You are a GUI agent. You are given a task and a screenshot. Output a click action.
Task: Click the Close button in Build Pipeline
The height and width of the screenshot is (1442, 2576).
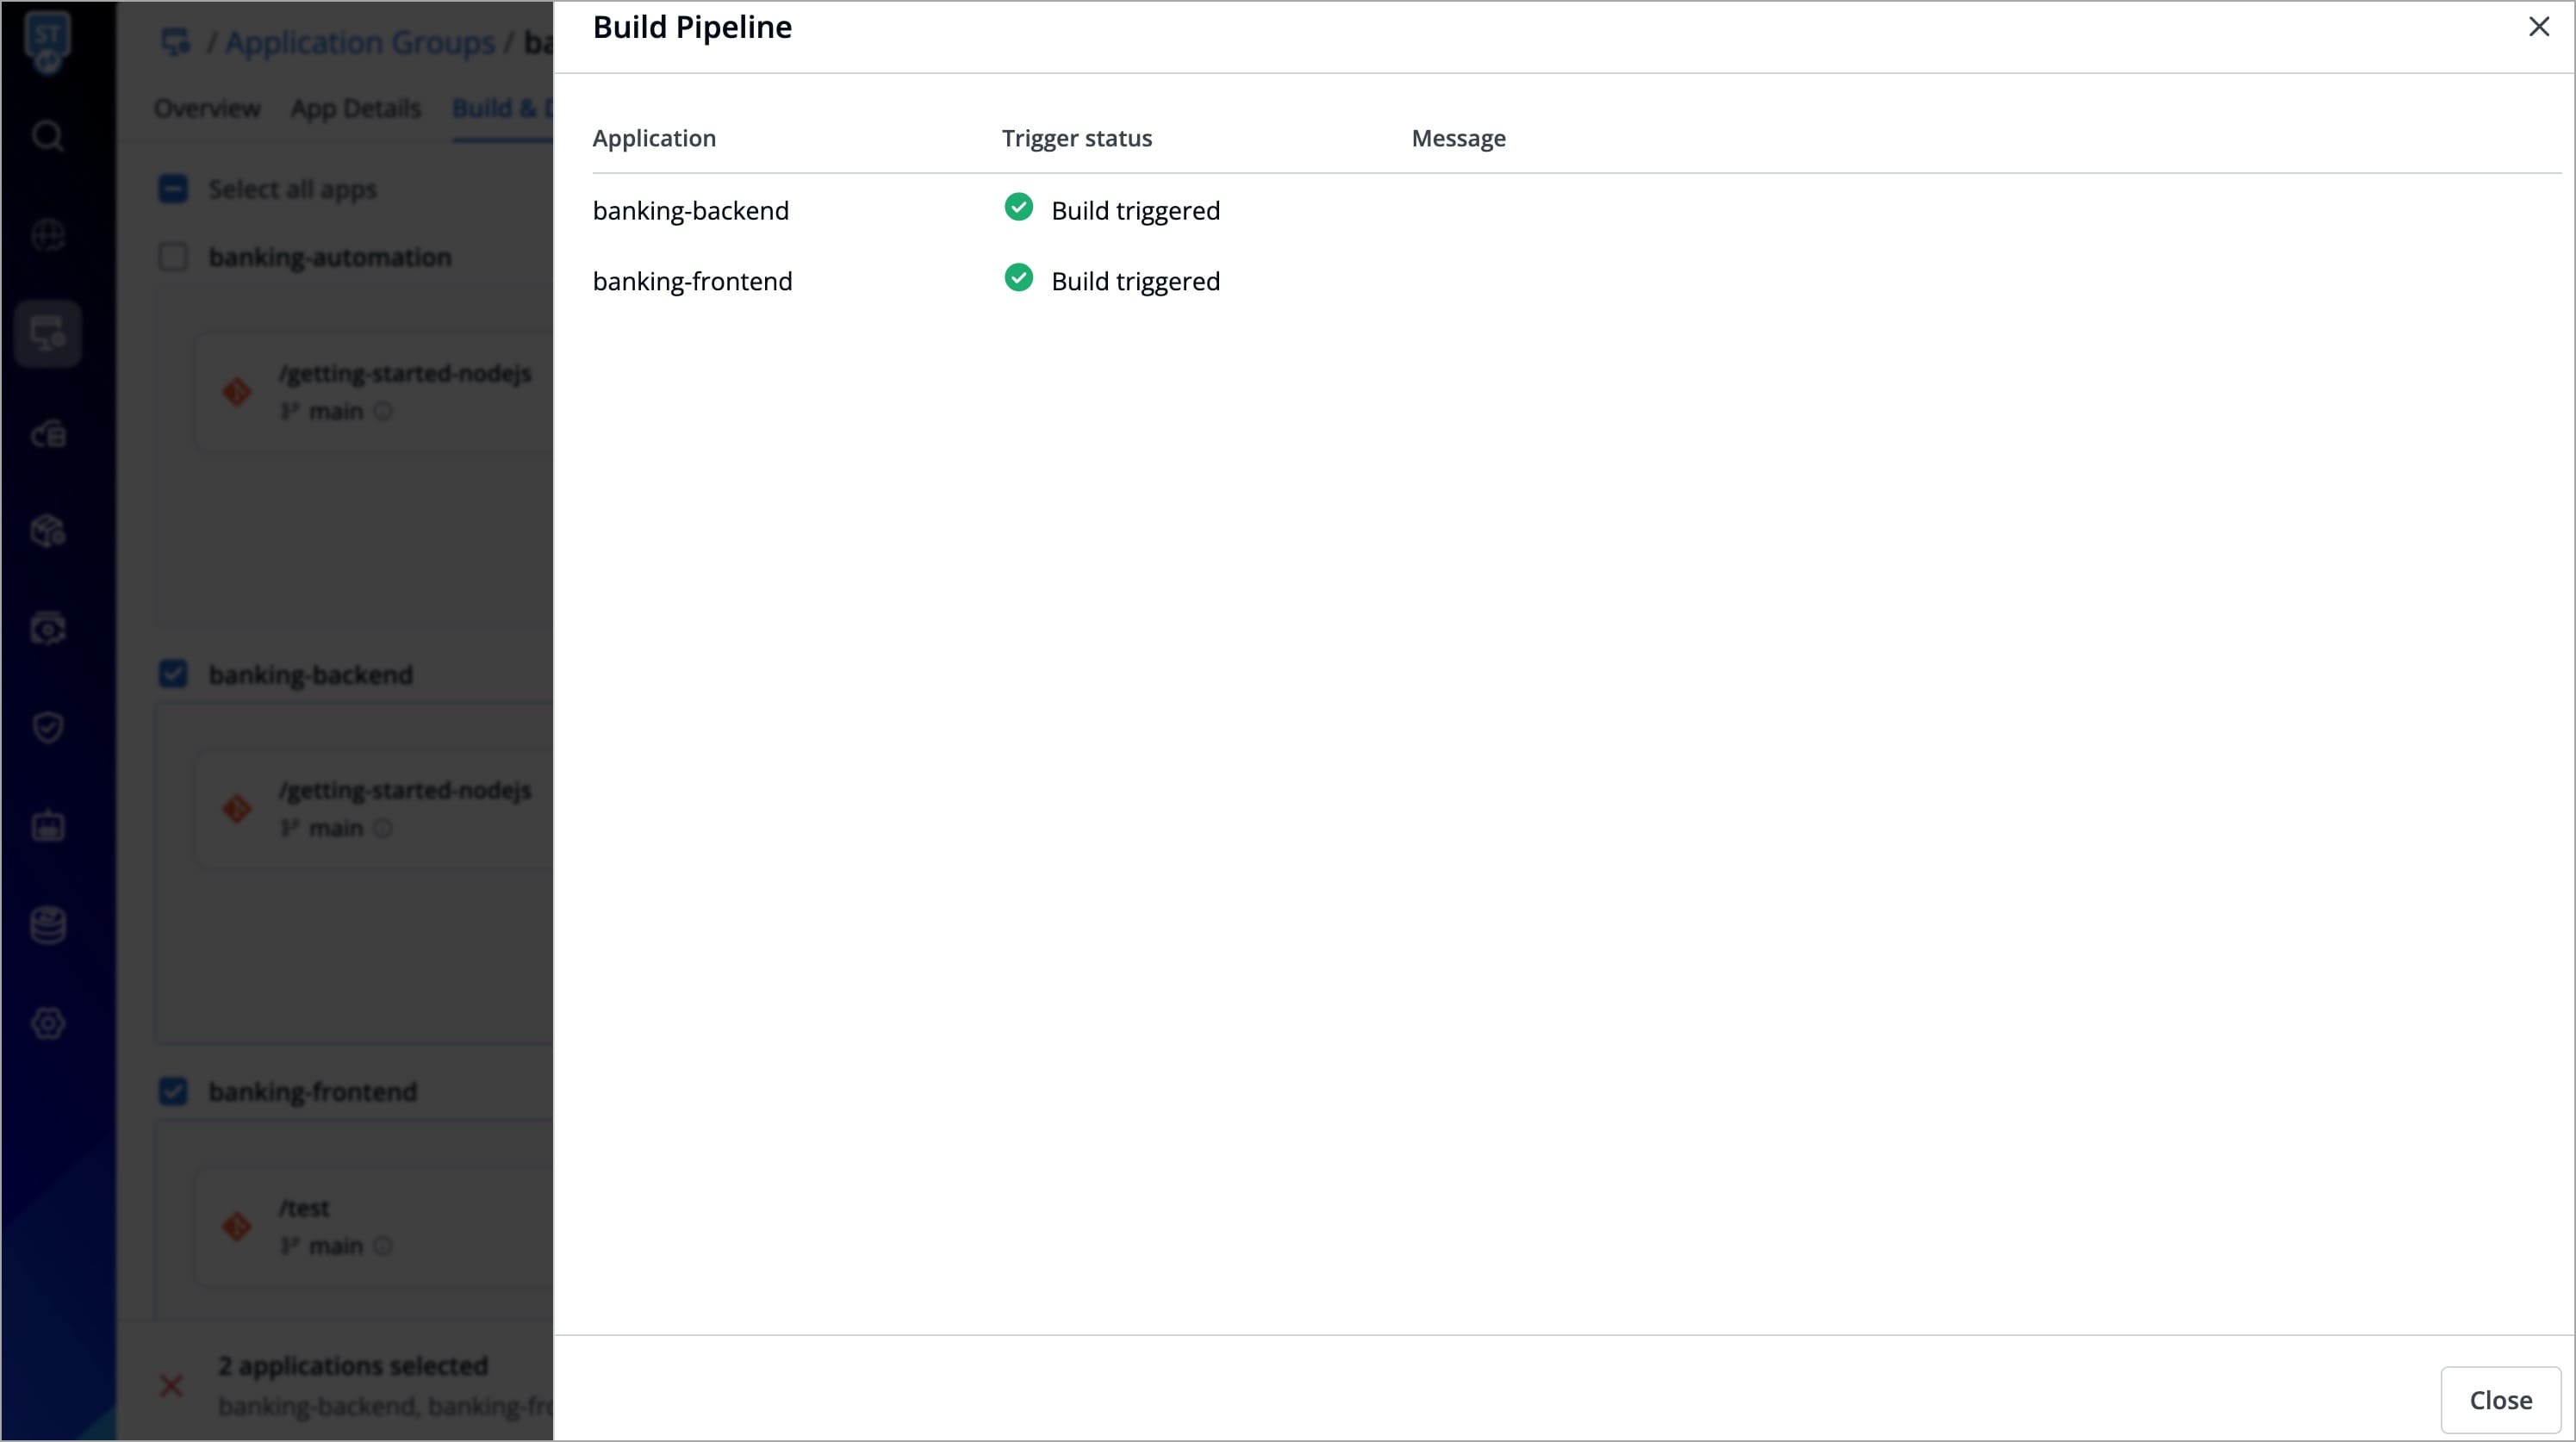point(2499,1399)
